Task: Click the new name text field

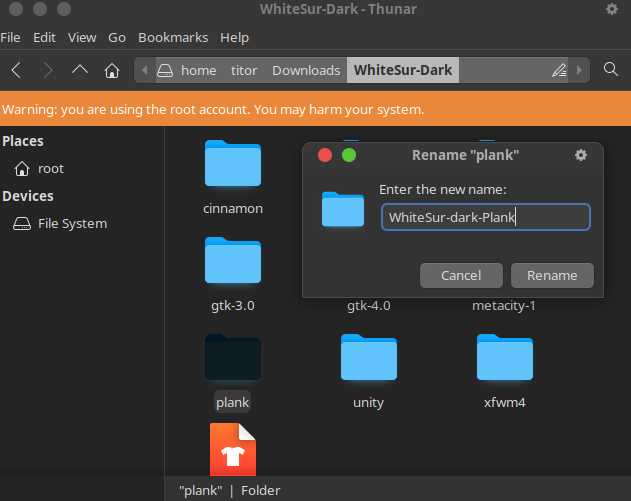Action: (486, 217)
